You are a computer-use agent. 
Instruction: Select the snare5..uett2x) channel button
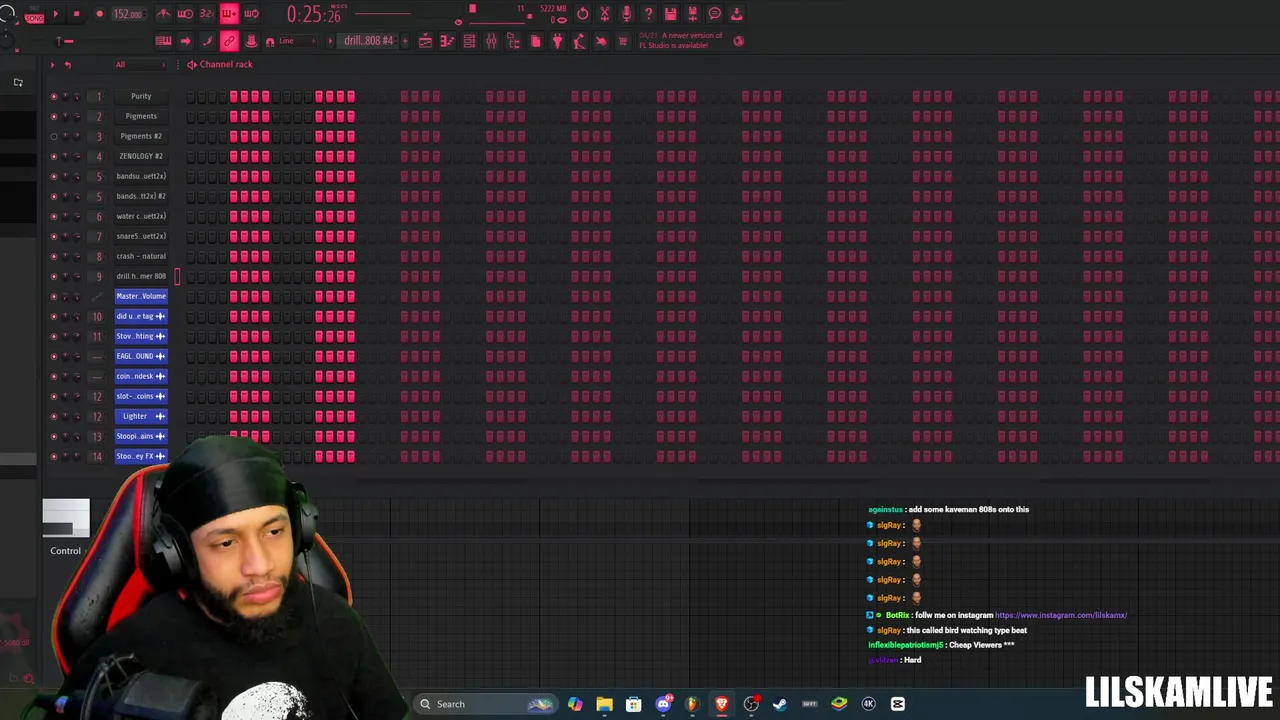tap(141, 236)
